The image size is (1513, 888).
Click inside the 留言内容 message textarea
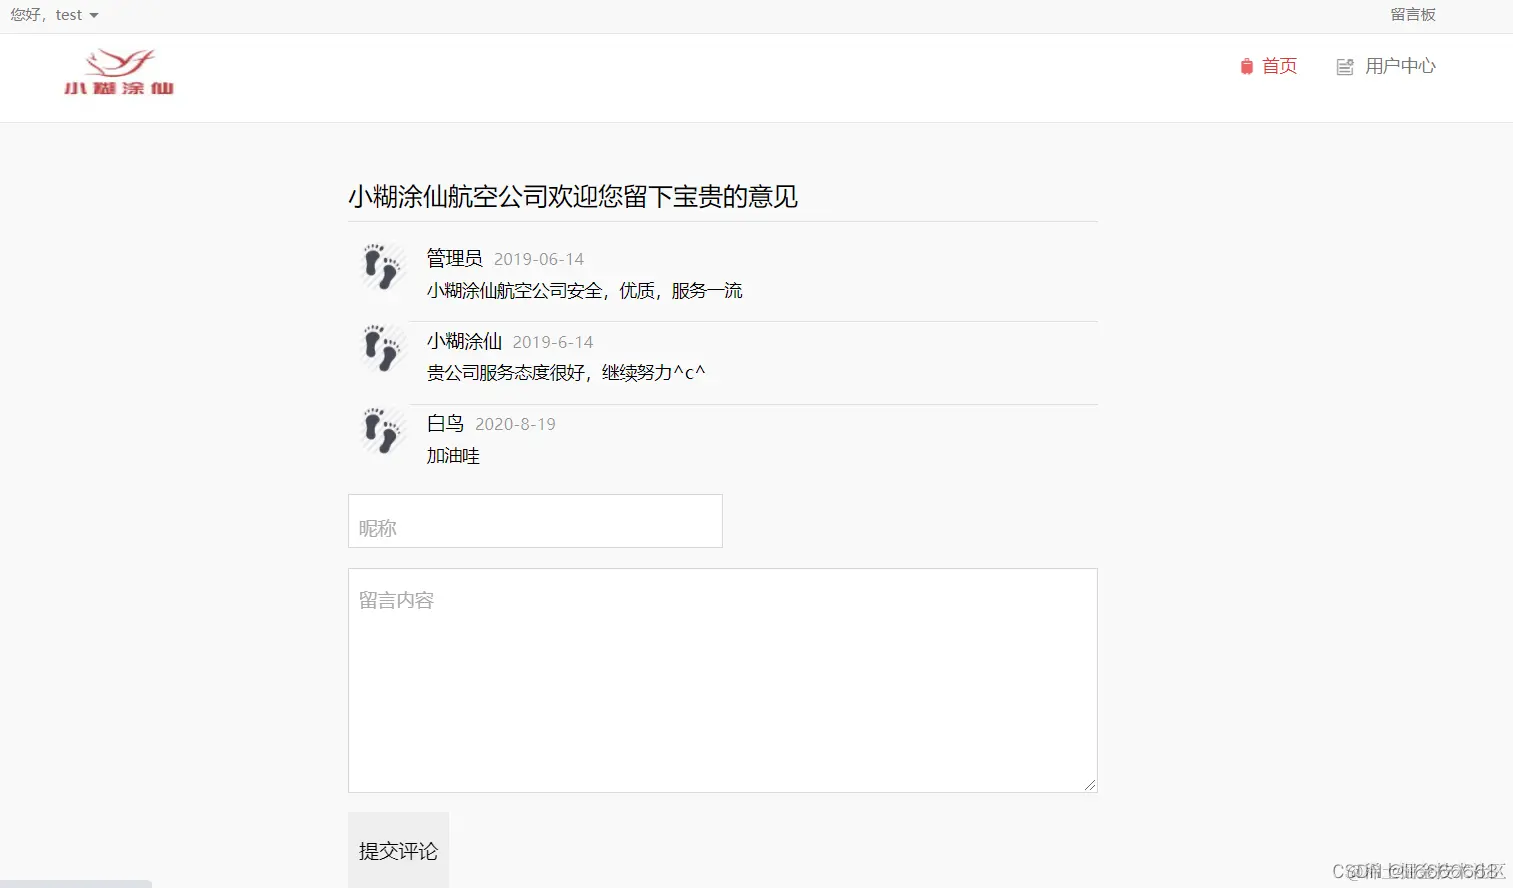pos(722,680)
